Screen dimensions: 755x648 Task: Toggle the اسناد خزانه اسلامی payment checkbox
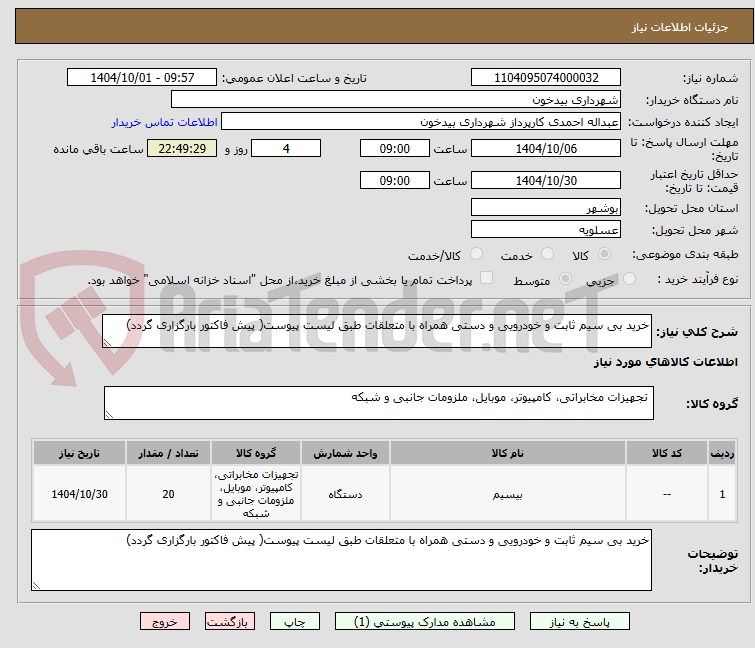[487, 278]
